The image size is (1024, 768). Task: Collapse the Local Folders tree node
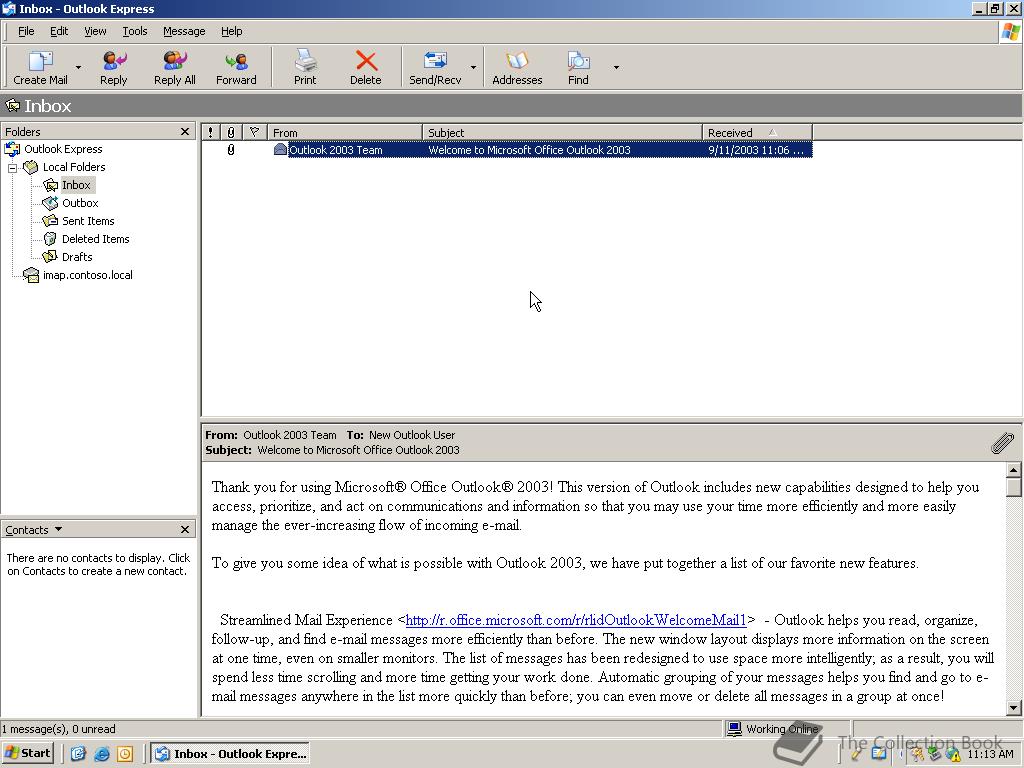click(12, 168)
